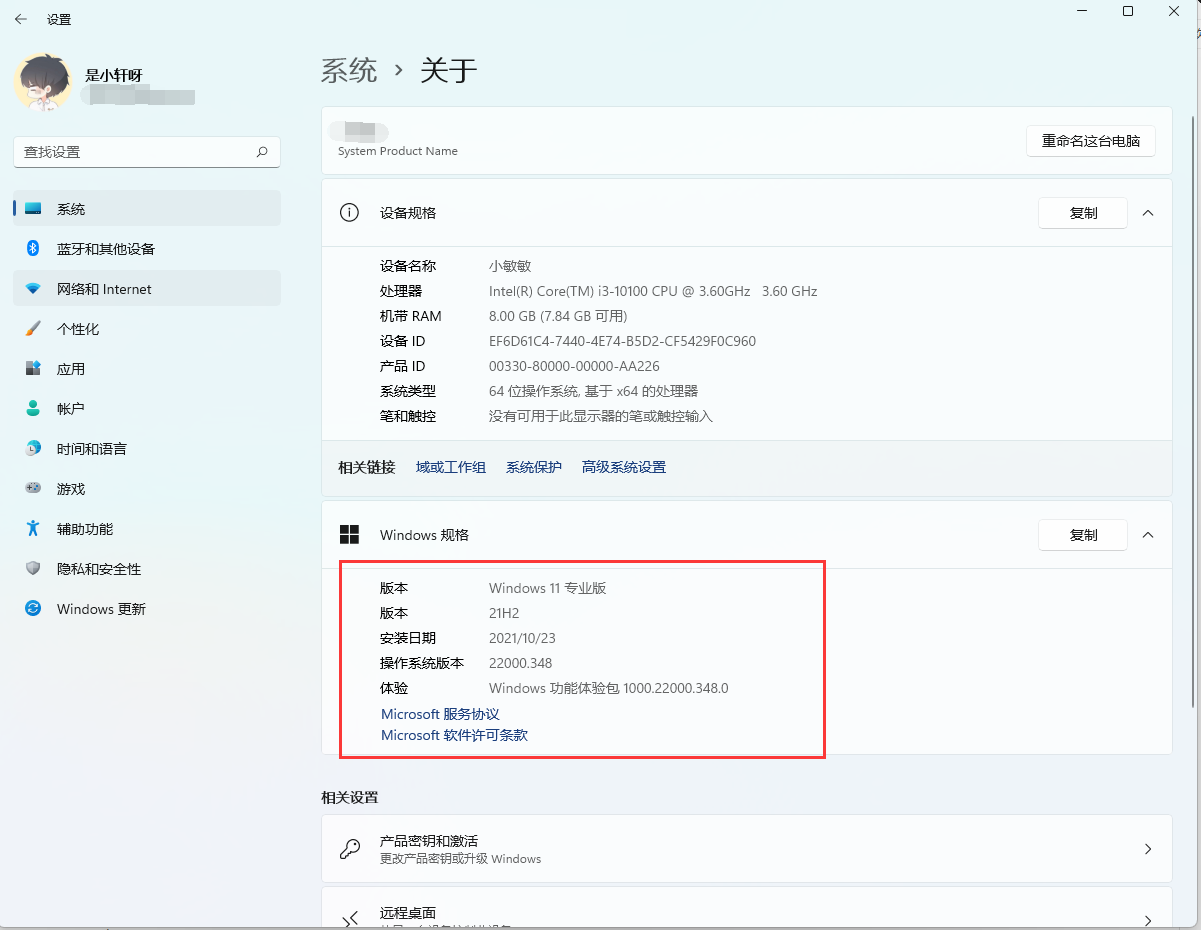Copy device specifications with the 复制 button
The width and height of the screenshot is (1201, 930).
coord(1082,212)
